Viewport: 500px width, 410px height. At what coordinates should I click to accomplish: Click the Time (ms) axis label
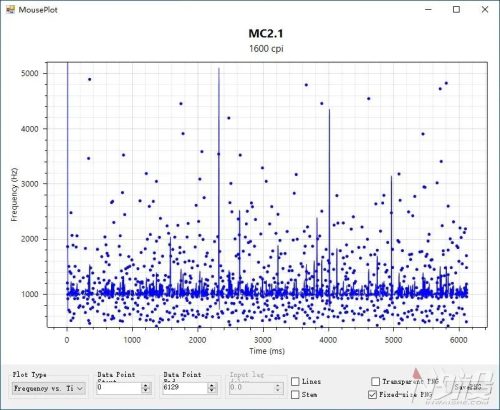(x=267, y=351)
